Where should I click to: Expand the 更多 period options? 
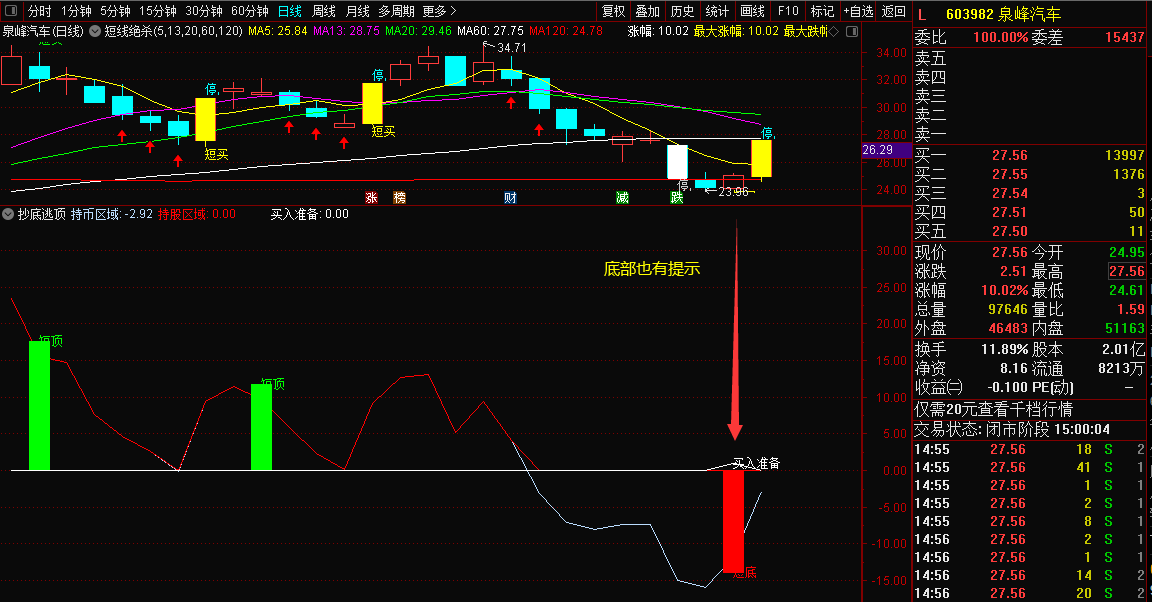439,11
